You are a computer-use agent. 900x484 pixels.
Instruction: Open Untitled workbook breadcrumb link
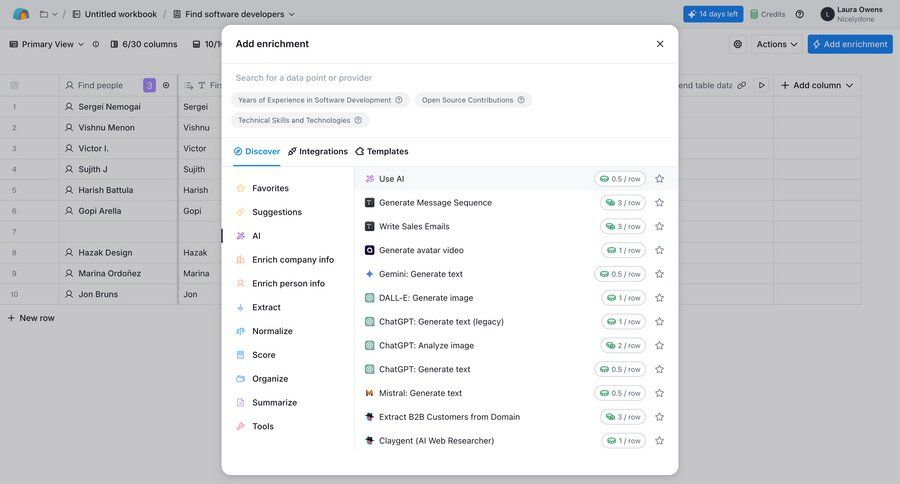(115, 14)
